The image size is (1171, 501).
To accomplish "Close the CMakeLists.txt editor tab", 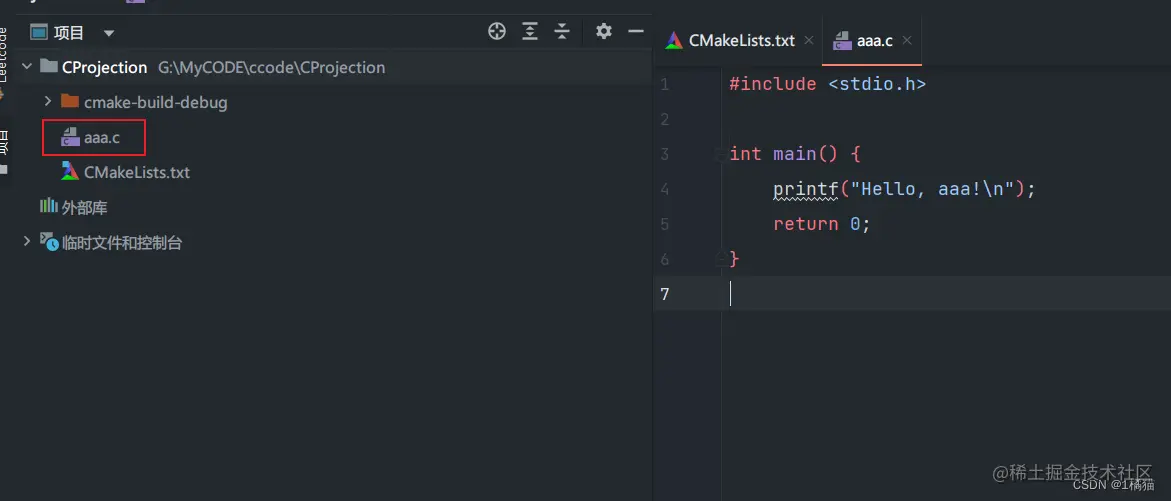I will [x=809, y=40].
